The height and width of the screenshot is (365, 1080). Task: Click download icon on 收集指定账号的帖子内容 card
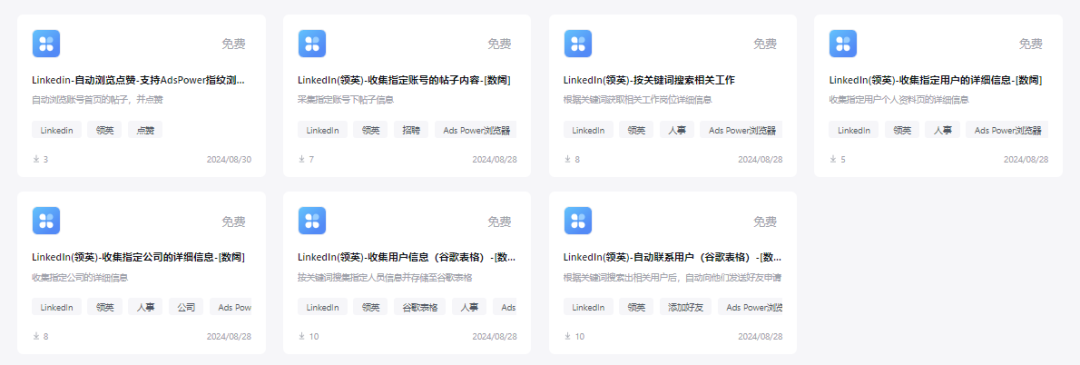302,159
